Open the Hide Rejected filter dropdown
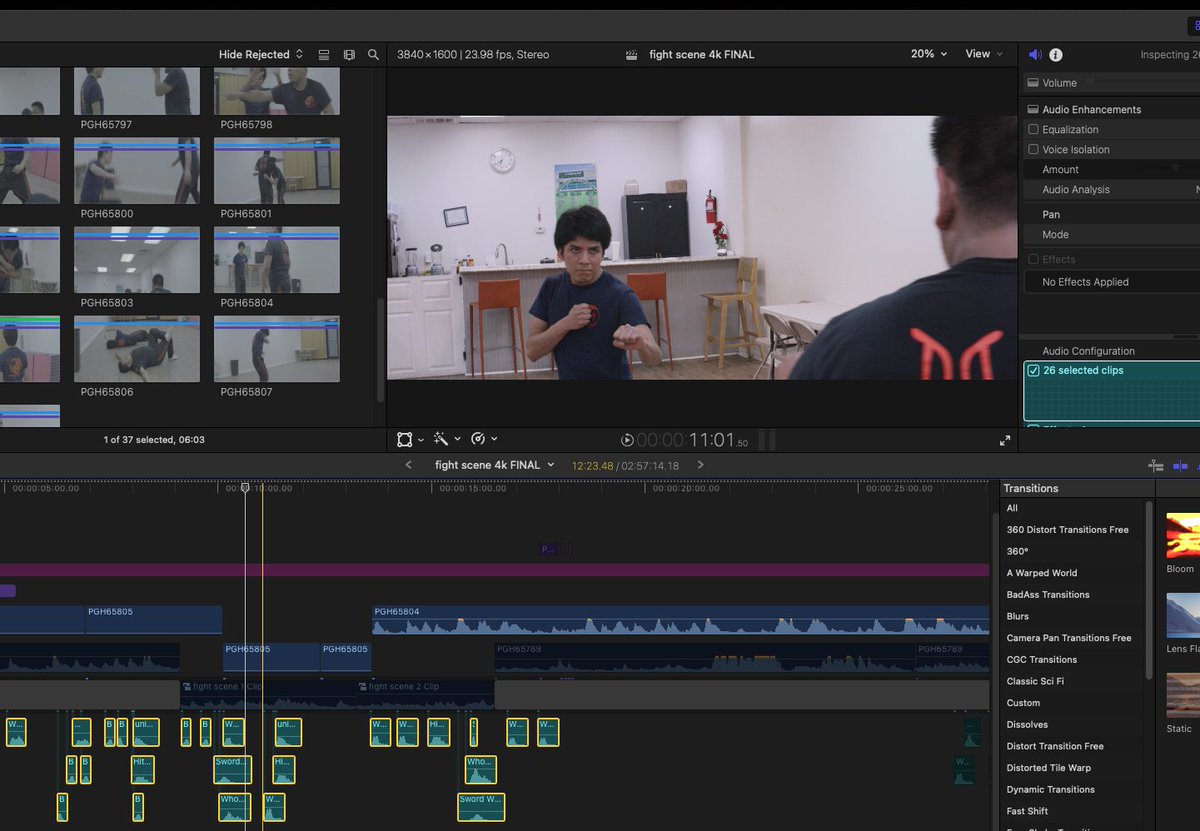1200x831 pixels. tap(258, 55)
